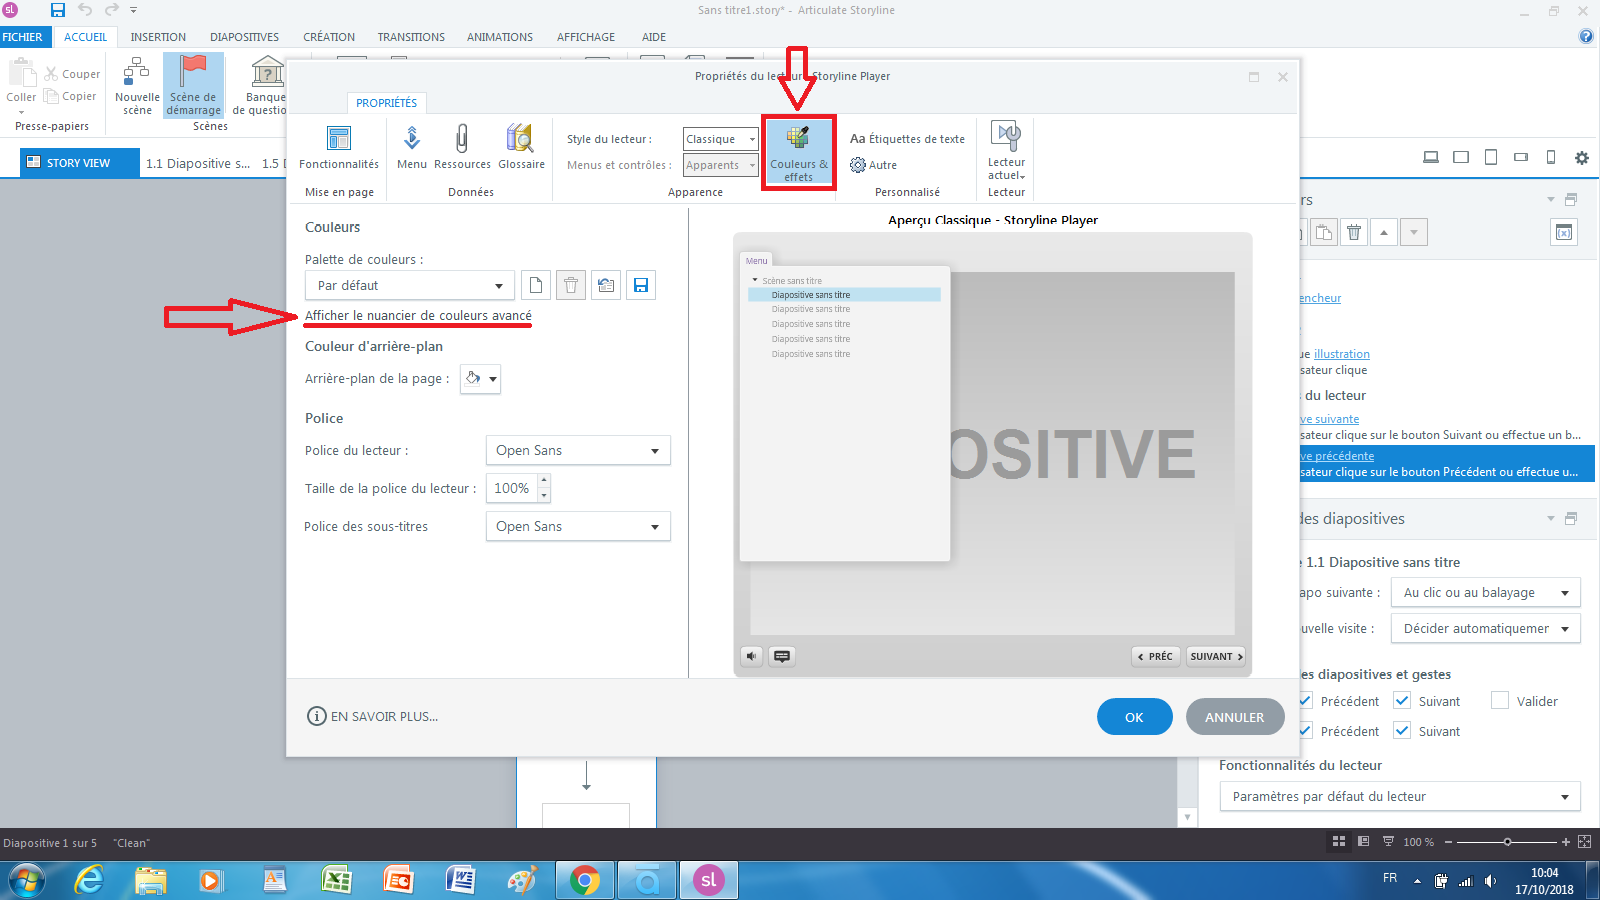Open the player settings gear in Storyline
This screenshot has height=900, width=1600.
pos(1581,157)
